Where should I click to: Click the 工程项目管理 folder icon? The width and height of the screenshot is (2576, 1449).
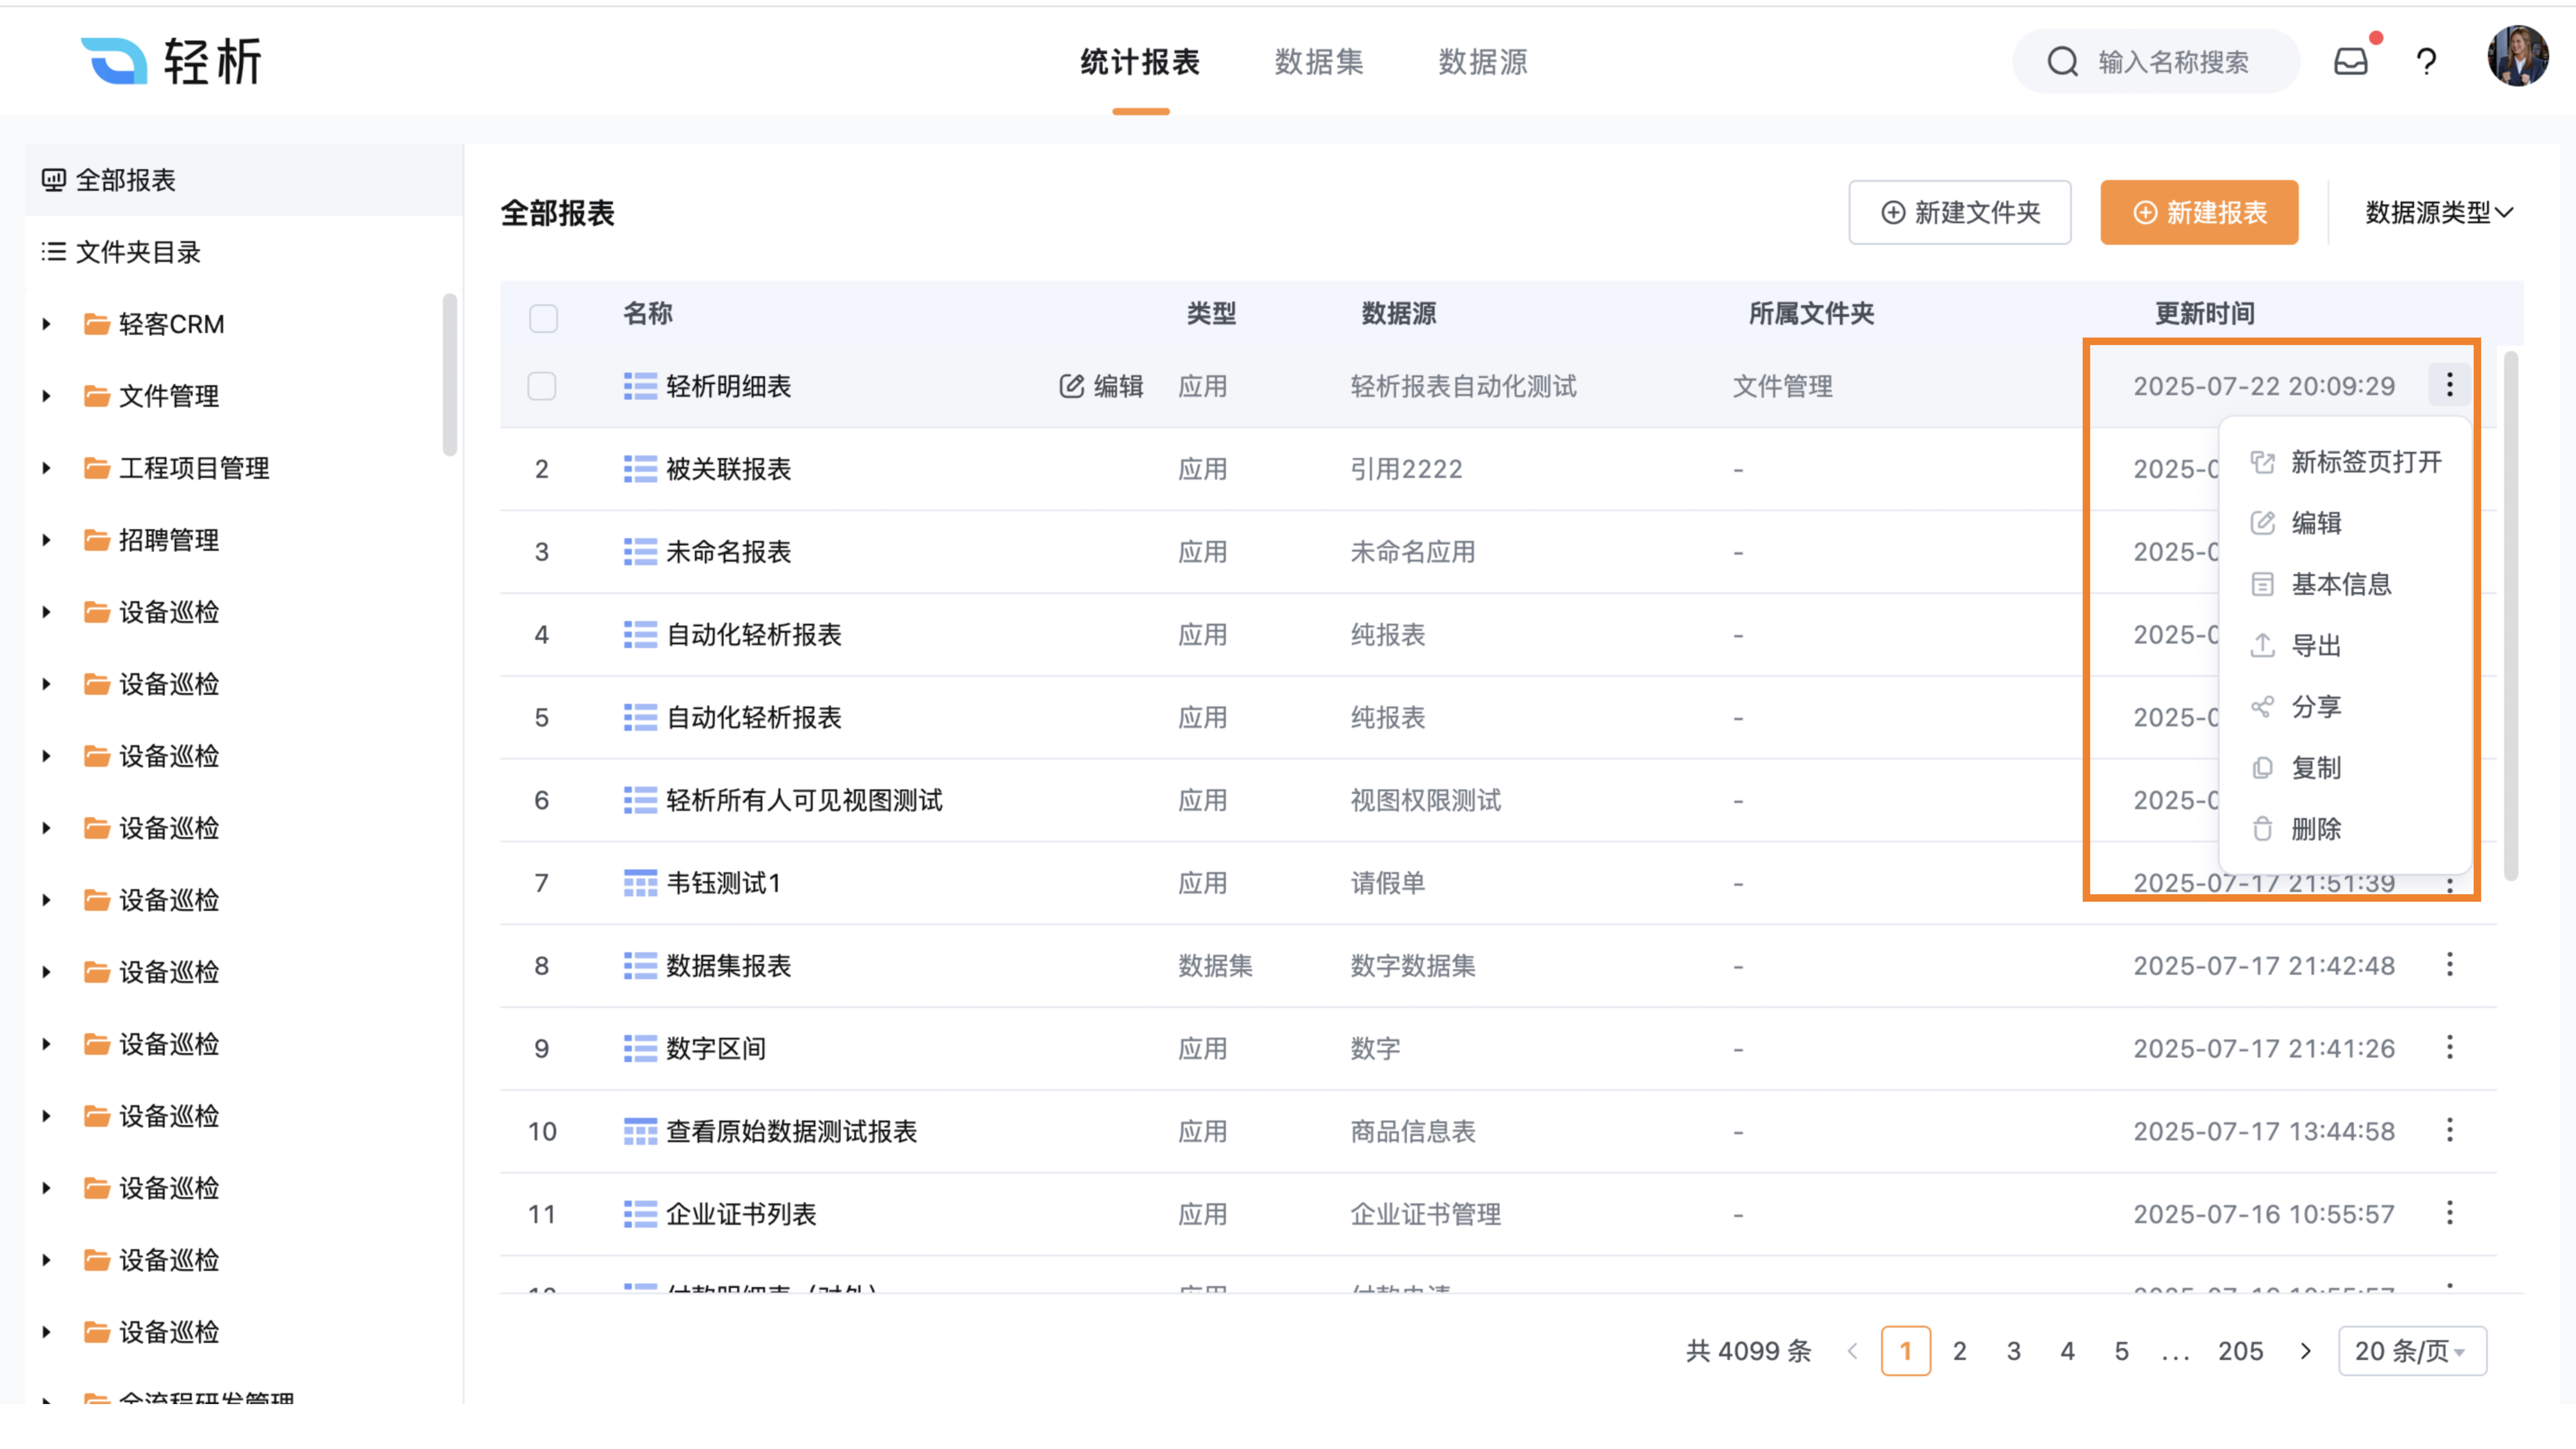coord(97,468)
